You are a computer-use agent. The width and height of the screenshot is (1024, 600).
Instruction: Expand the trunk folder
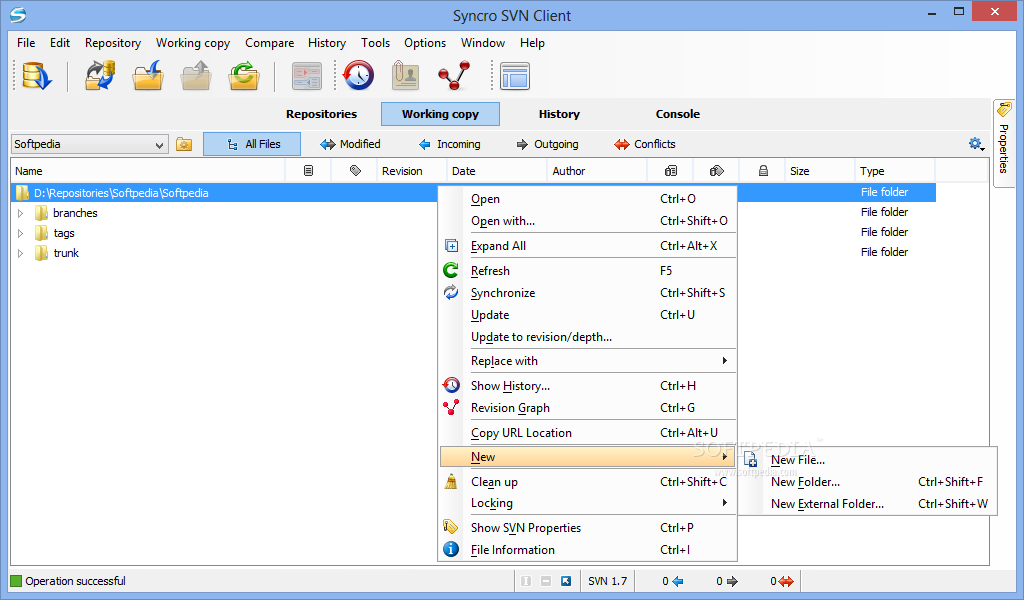click(x=20, y=253)
